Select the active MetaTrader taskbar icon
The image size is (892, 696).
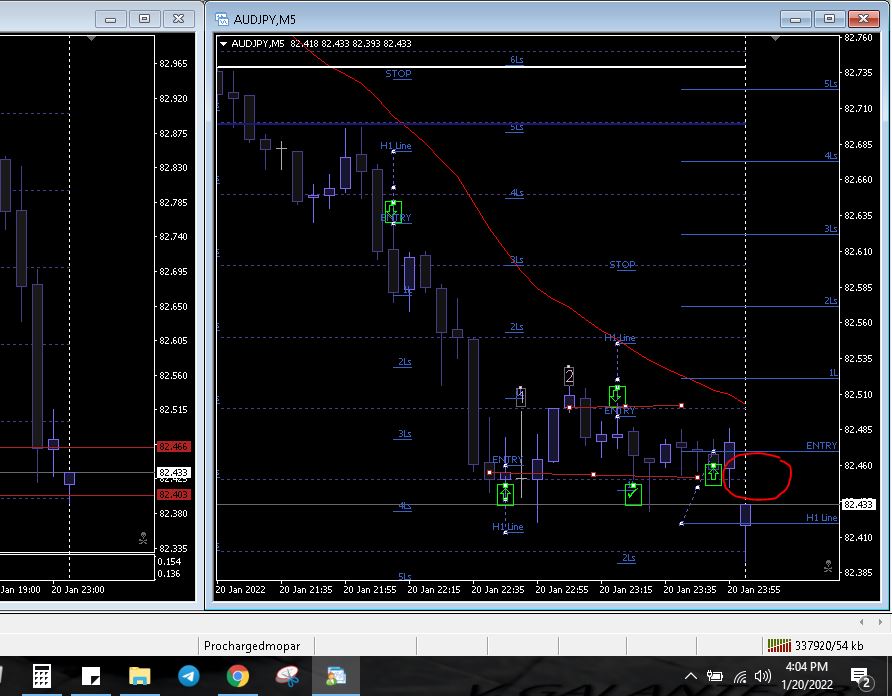pyautogui.click(x=336, y=676)
